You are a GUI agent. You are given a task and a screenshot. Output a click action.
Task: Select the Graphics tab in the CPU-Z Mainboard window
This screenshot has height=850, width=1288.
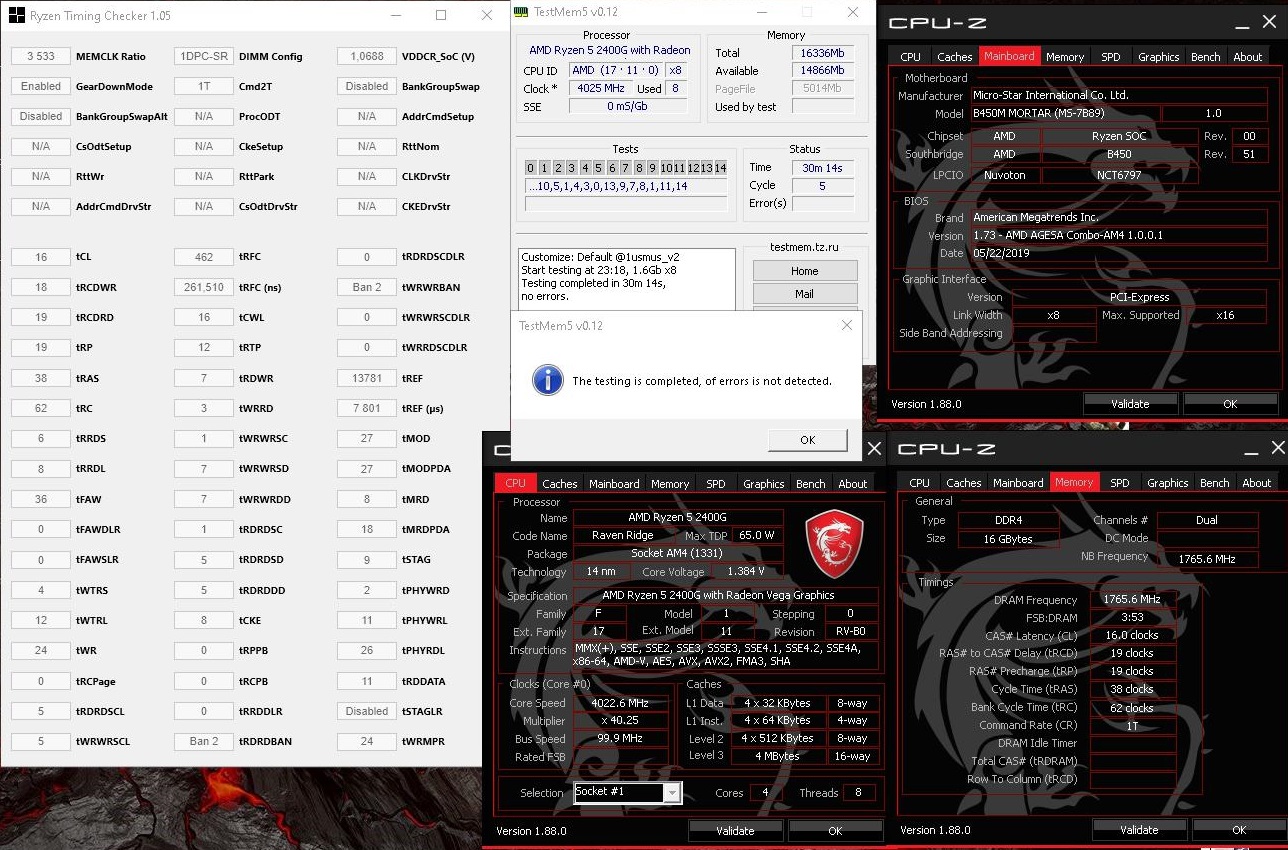tap(1158, 57)
